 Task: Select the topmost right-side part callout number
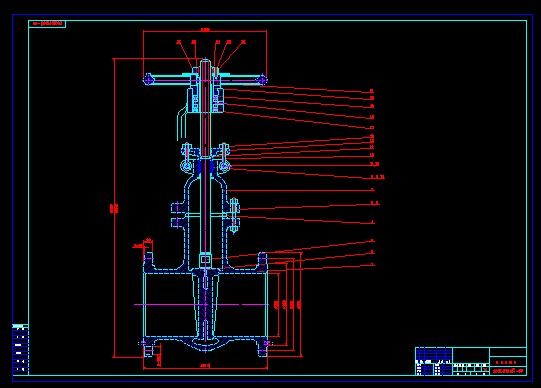pyautogui.click(x=372, y=91)
